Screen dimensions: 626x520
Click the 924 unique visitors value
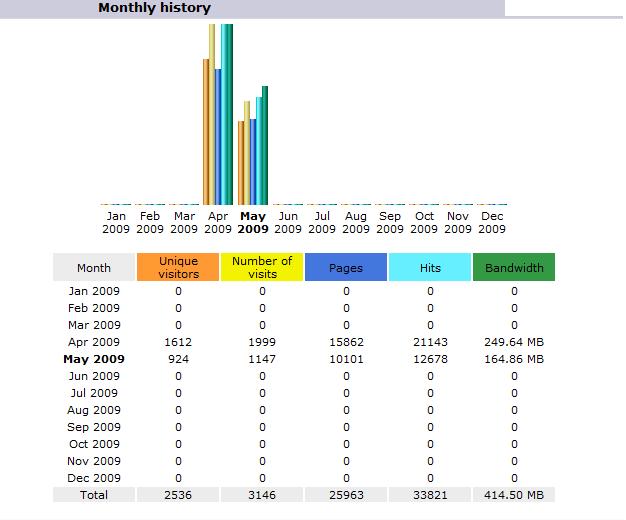tap(178, 359)
